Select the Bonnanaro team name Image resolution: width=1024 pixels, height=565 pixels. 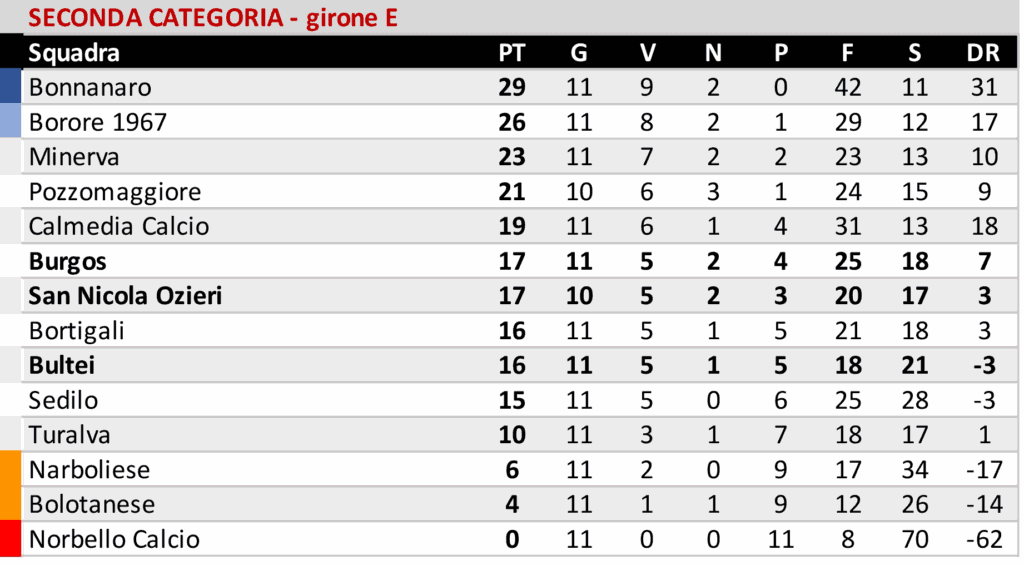(x=90, y=88)
